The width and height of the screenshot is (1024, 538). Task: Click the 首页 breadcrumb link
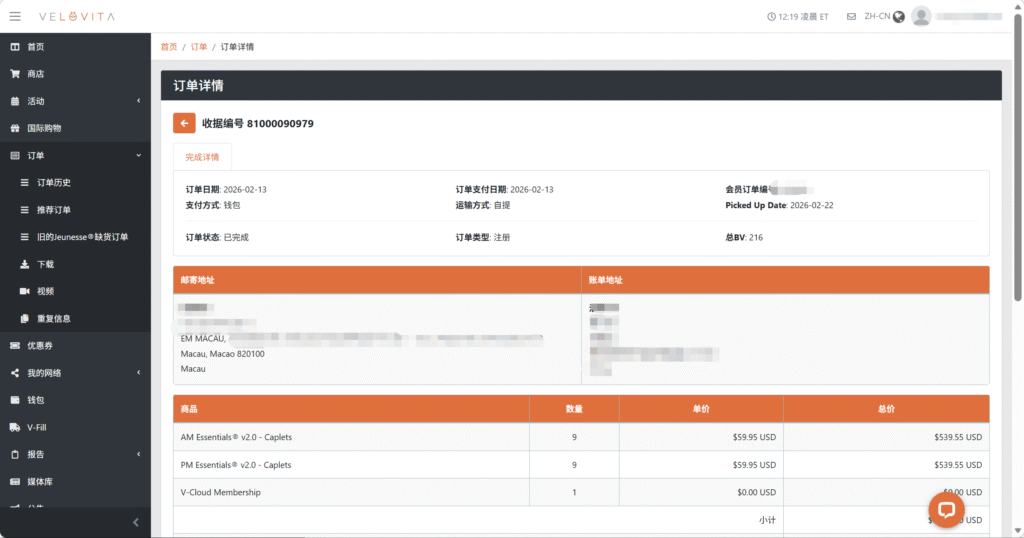169,47
